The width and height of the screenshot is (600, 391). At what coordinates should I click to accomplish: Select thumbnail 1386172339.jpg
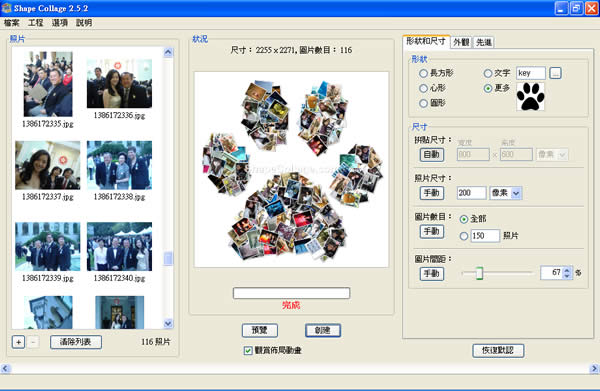point(48,247)
